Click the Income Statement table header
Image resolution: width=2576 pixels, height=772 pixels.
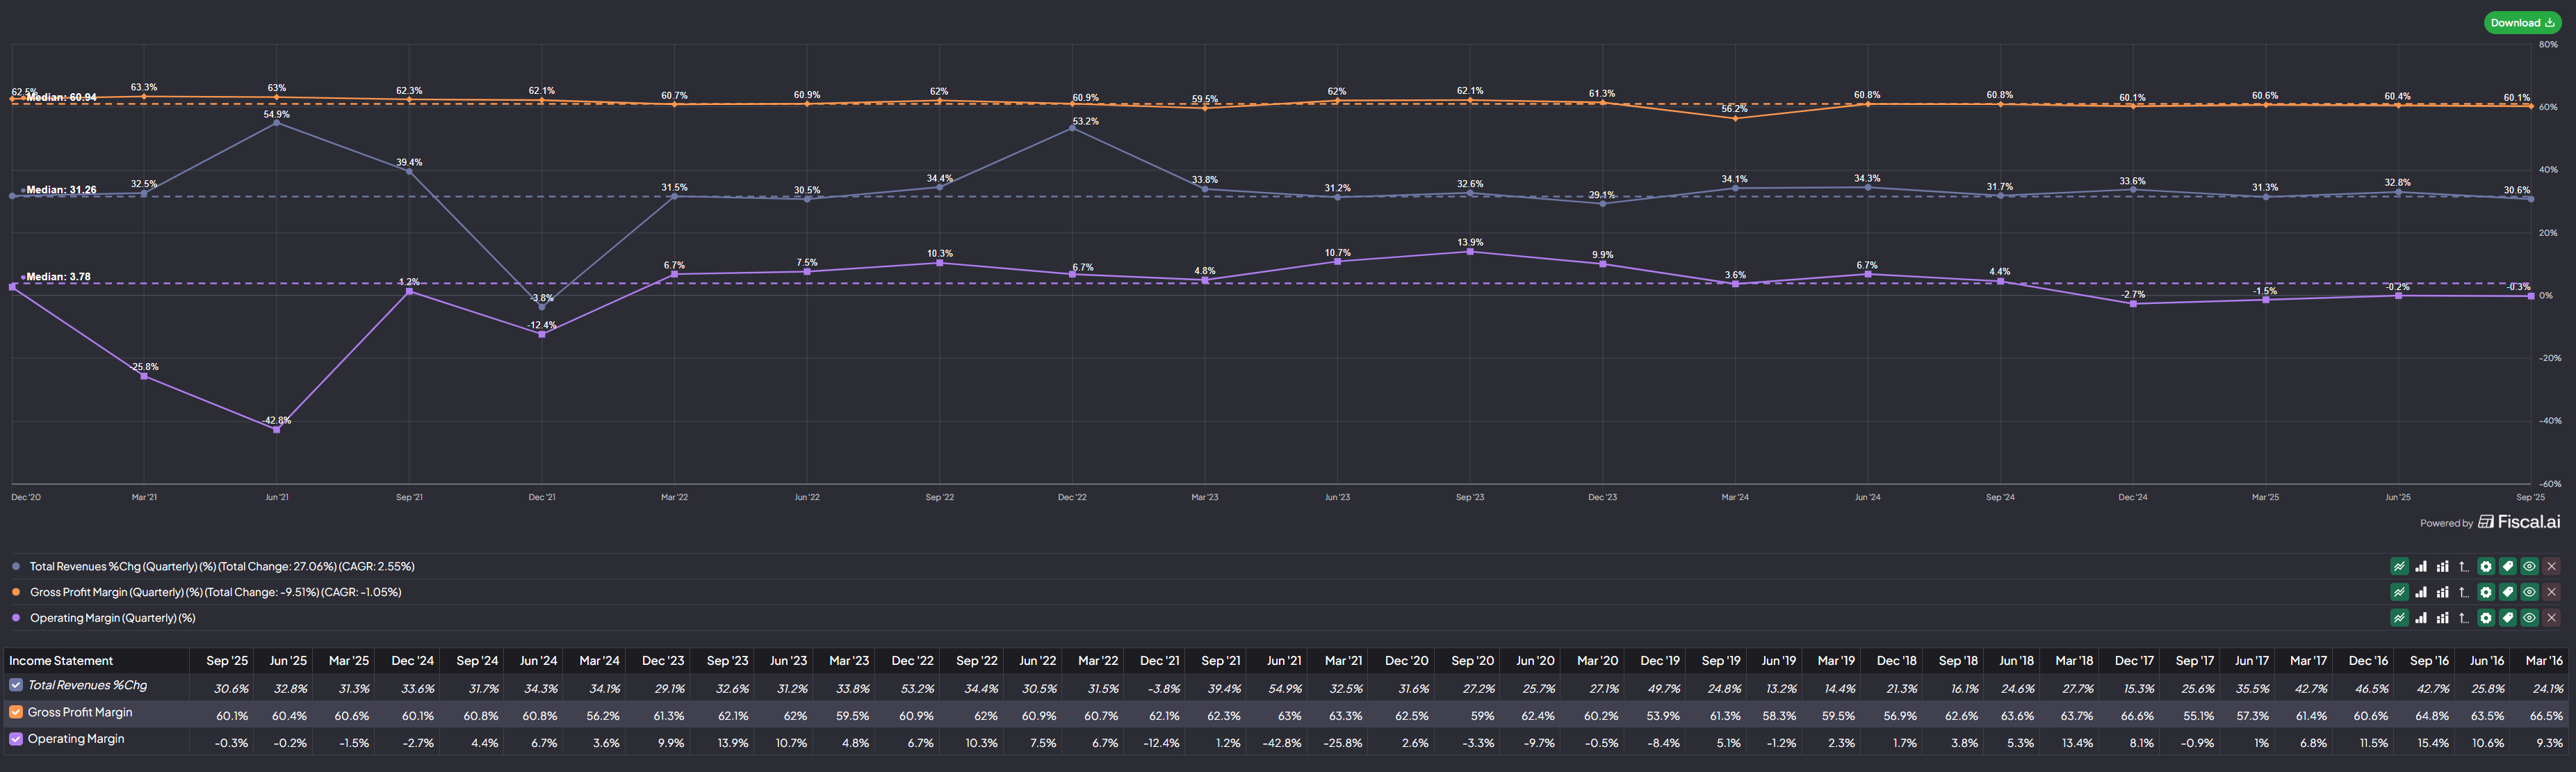click(x=61, y=661)
